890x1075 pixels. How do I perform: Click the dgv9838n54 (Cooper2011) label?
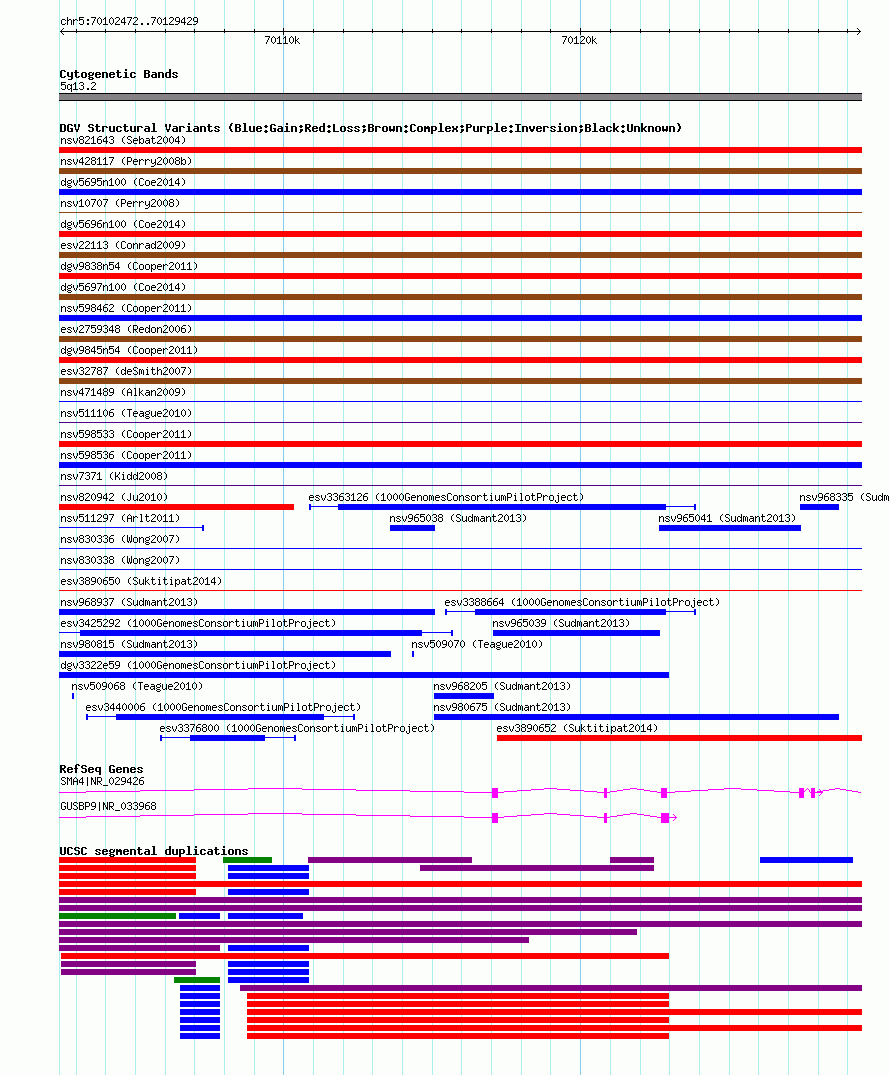[129, 266]
